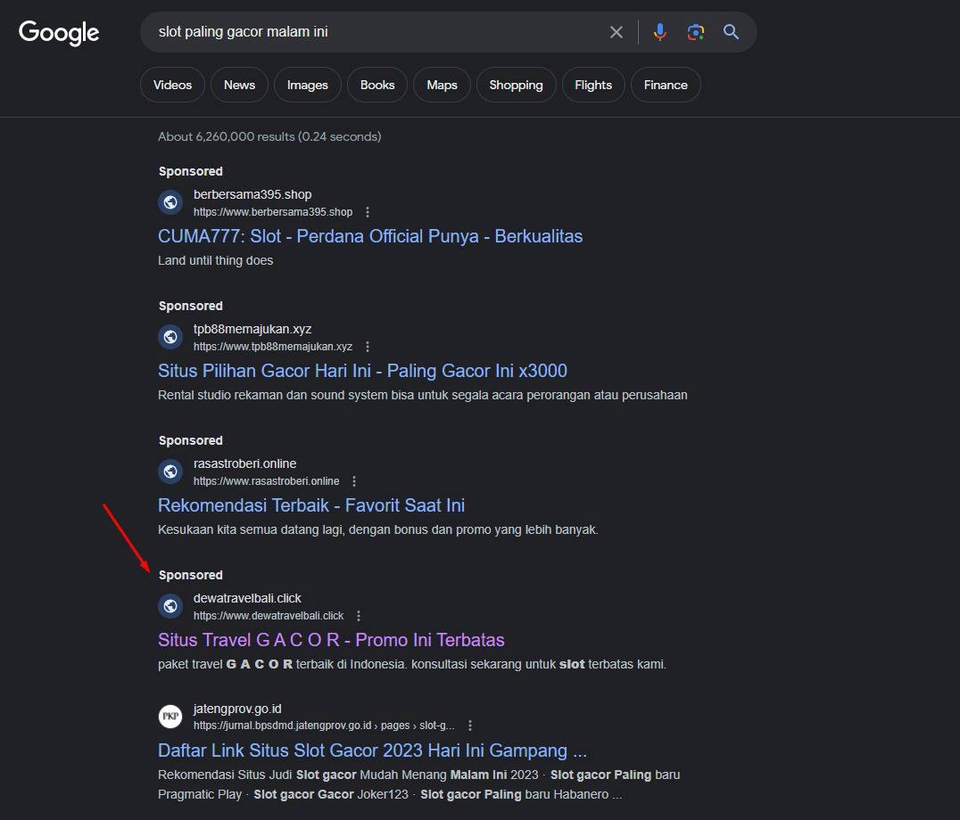Screen dimensions: 960x820
Task: Click 'Kesukaan kita semua datang lagi' description
Action: click(378, 530)
